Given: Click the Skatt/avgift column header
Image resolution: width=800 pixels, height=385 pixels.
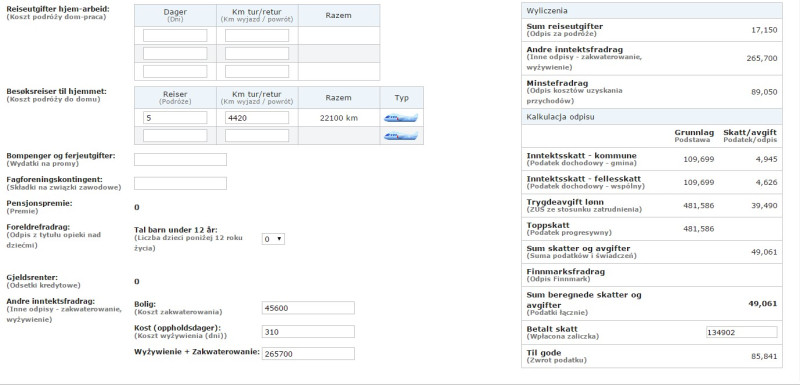Looking at the screenshot, I should pos(750,136).
